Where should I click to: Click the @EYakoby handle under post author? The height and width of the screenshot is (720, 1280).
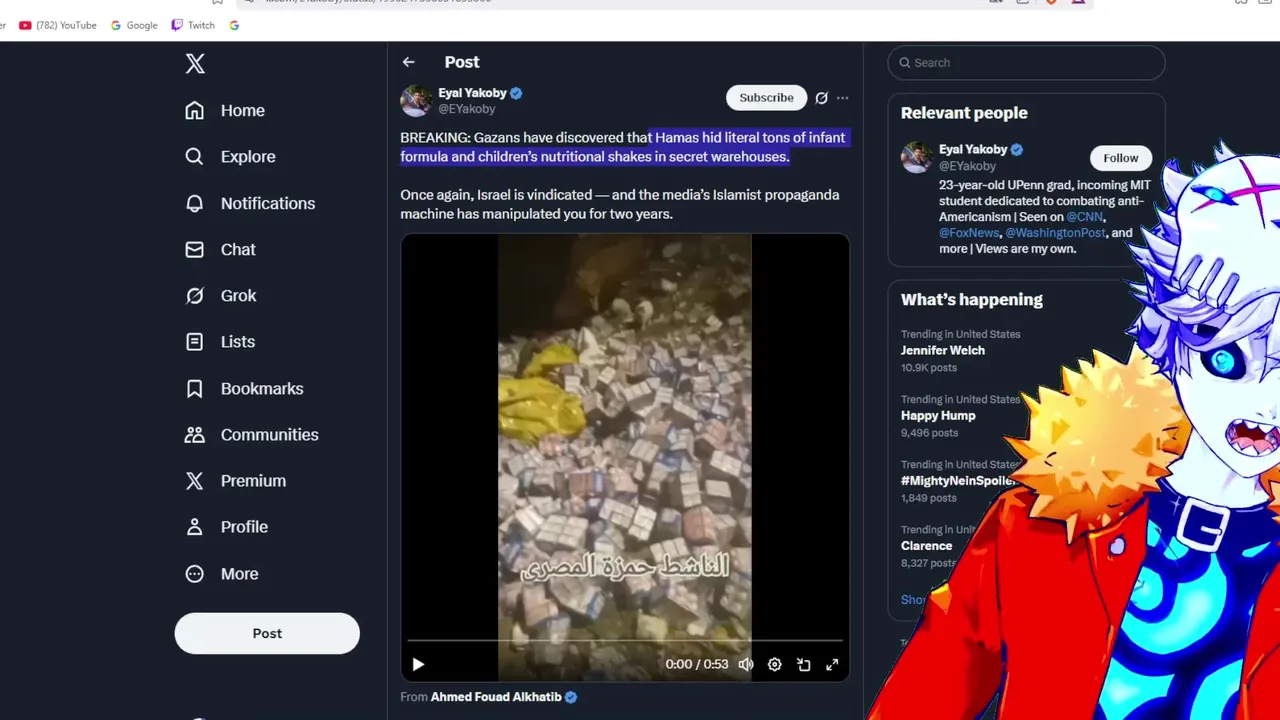click(x=466, y=109)
